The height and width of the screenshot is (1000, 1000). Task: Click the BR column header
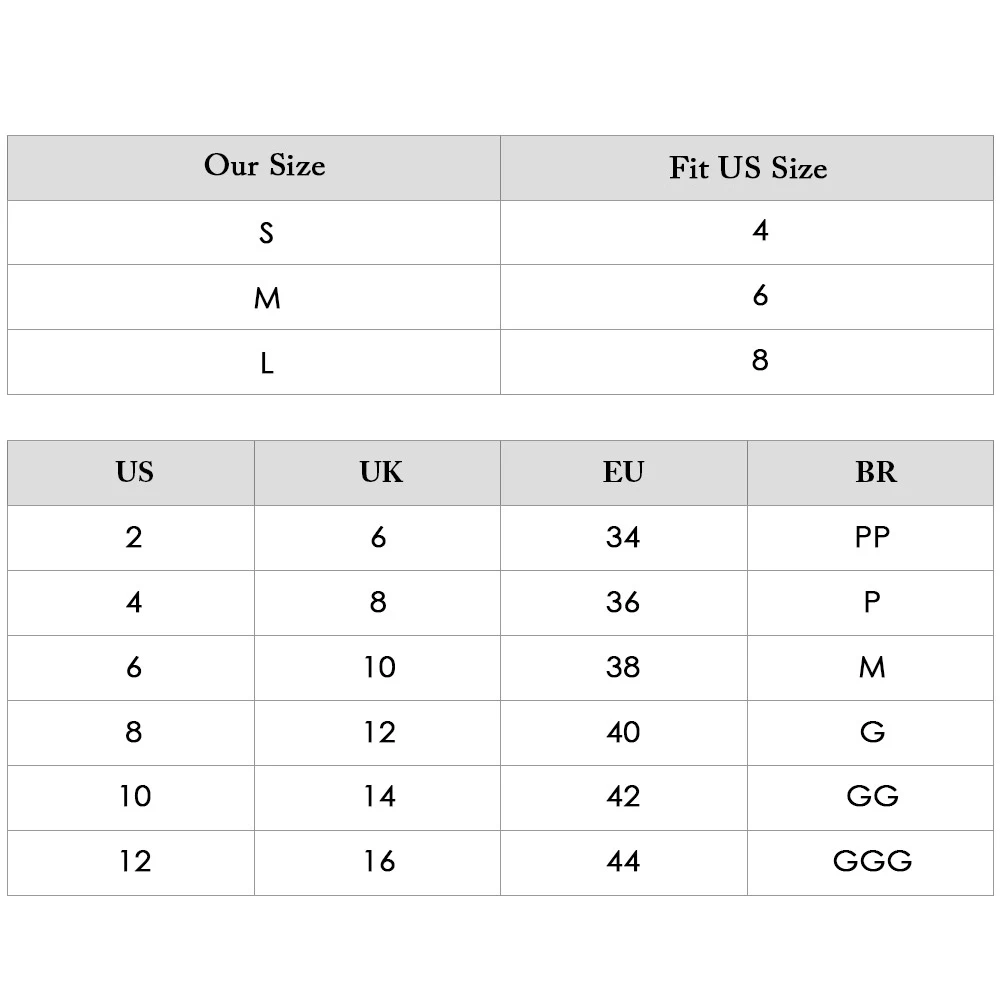tap(875, 472)
